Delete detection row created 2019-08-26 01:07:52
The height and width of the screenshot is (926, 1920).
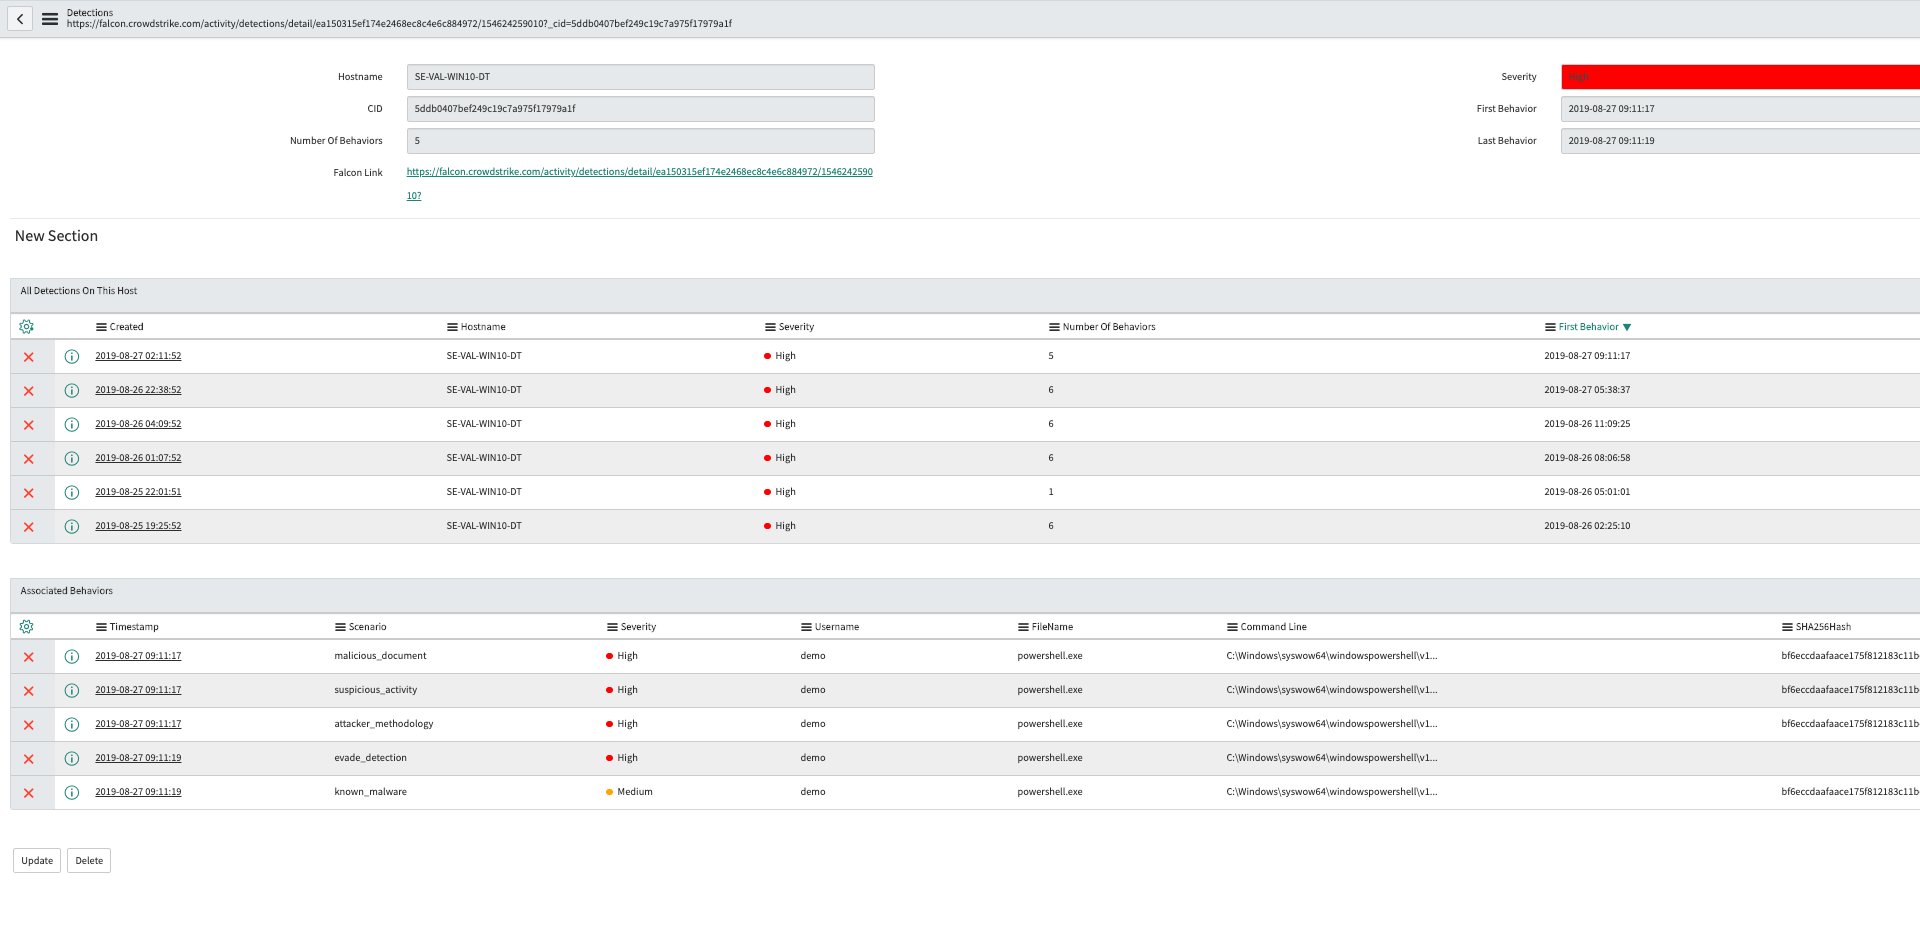click(29, 459)
